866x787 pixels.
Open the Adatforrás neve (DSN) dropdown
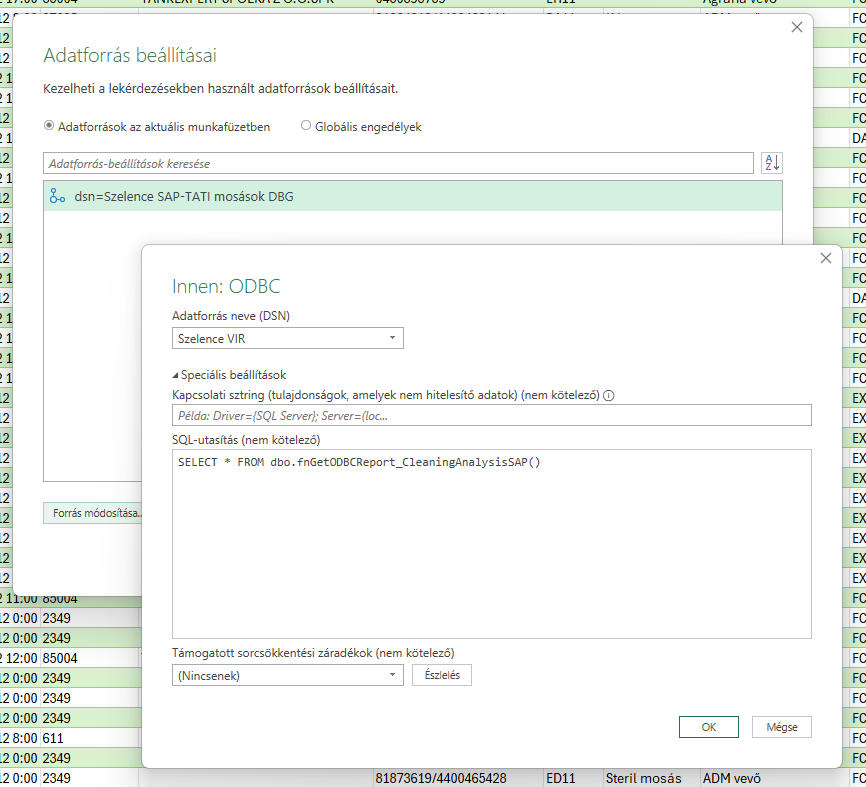tap(288, 339)
